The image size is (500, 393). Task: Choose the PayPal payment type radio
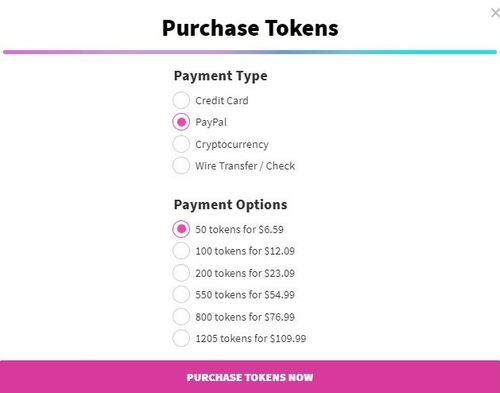click(181, 122)
